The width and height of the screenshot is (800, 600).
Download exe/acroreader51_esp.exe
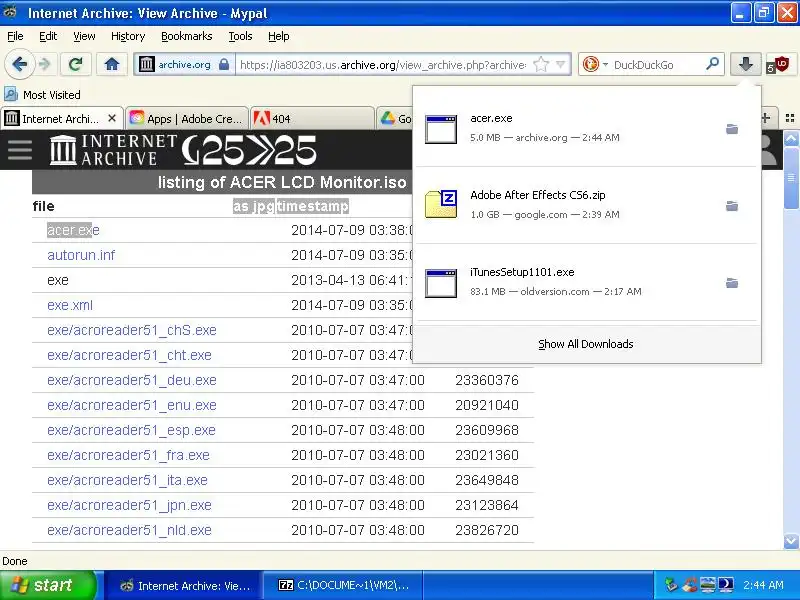coord(131,430)
